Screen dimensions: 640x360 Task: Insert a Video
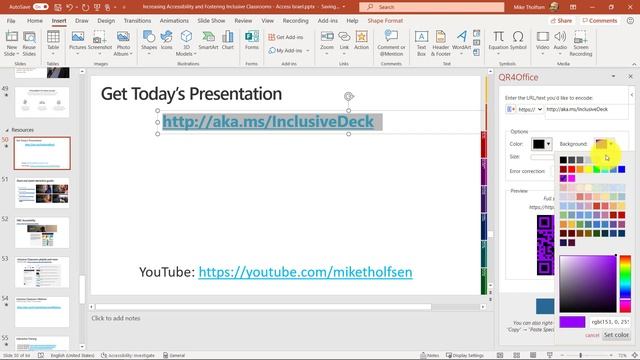[542, 42]
